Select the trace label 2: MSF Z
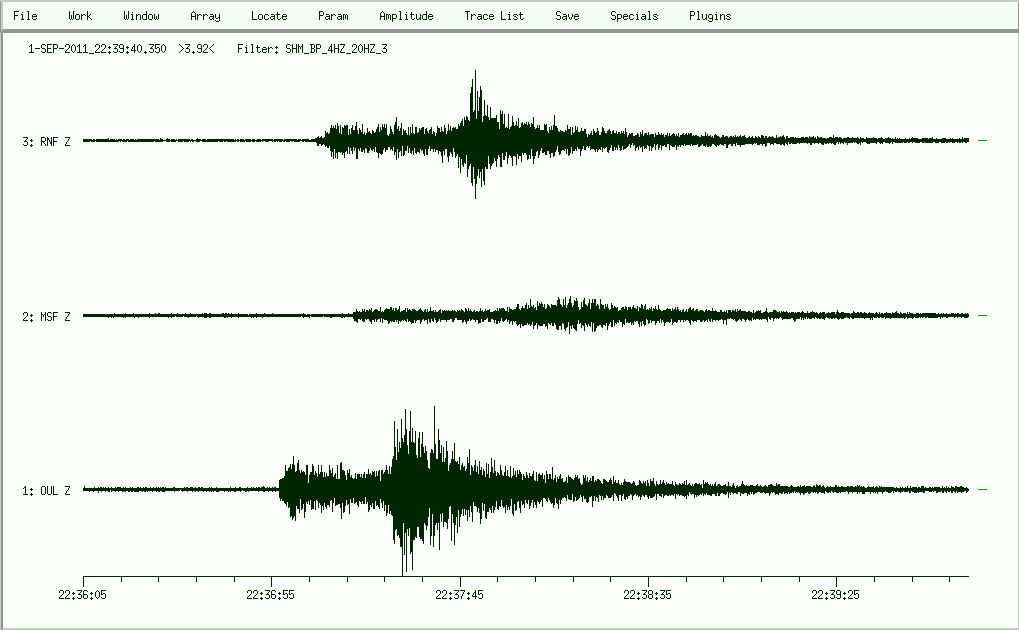 46,317
